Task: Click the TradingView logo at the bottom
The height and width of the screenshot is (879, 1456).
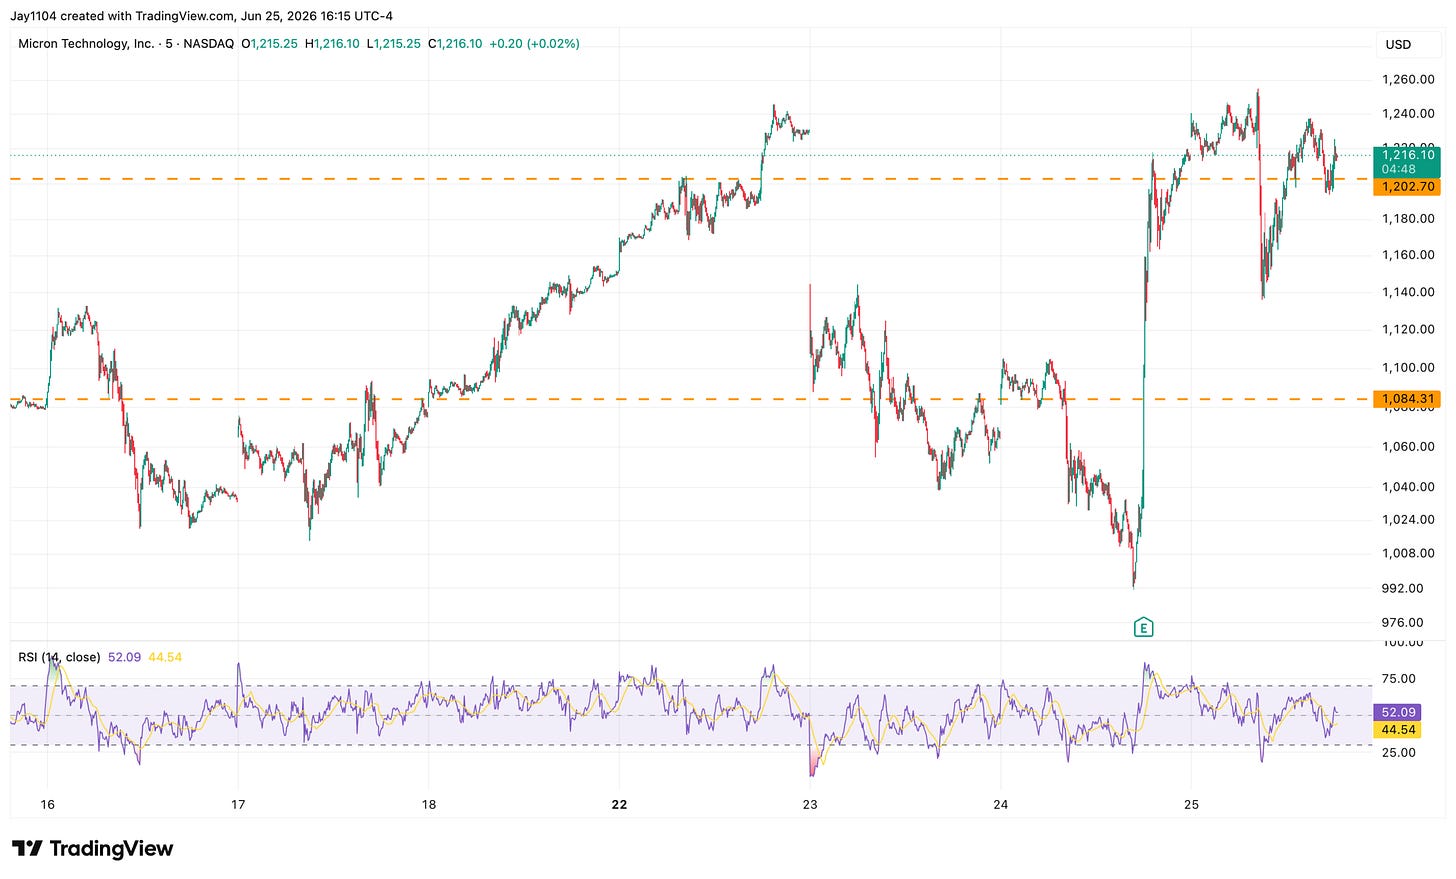Action: (92, 849)
